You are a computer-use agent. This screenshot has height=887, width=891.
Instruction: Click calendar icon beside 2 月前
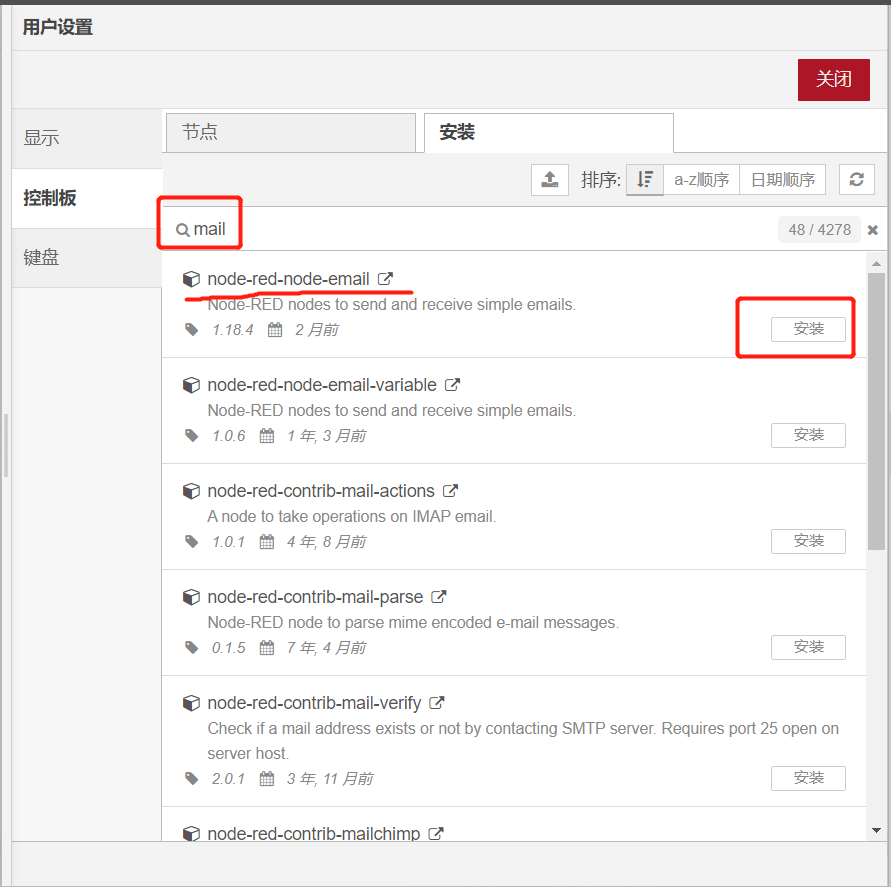point(275,330)
